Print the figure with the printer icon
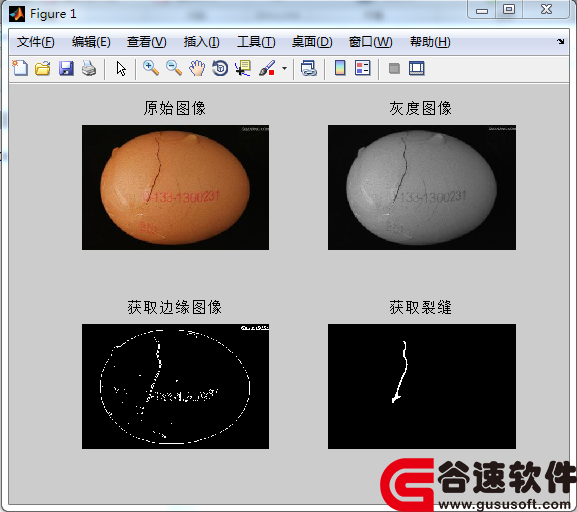Viewport: 577px width, 512px height. 89,68
